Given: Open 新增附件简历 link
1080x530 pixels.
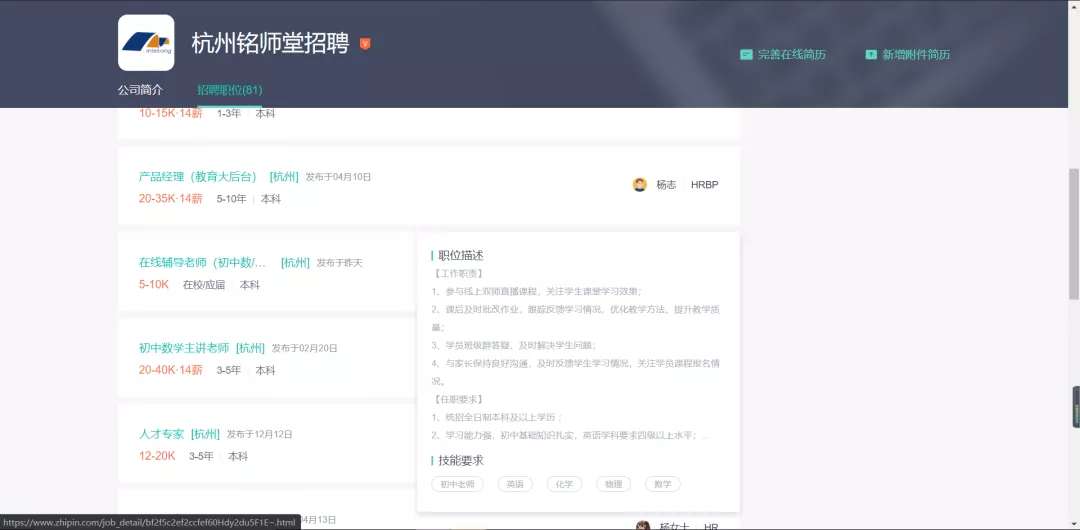Looking at the screenshot, I should tap(916, 54).
